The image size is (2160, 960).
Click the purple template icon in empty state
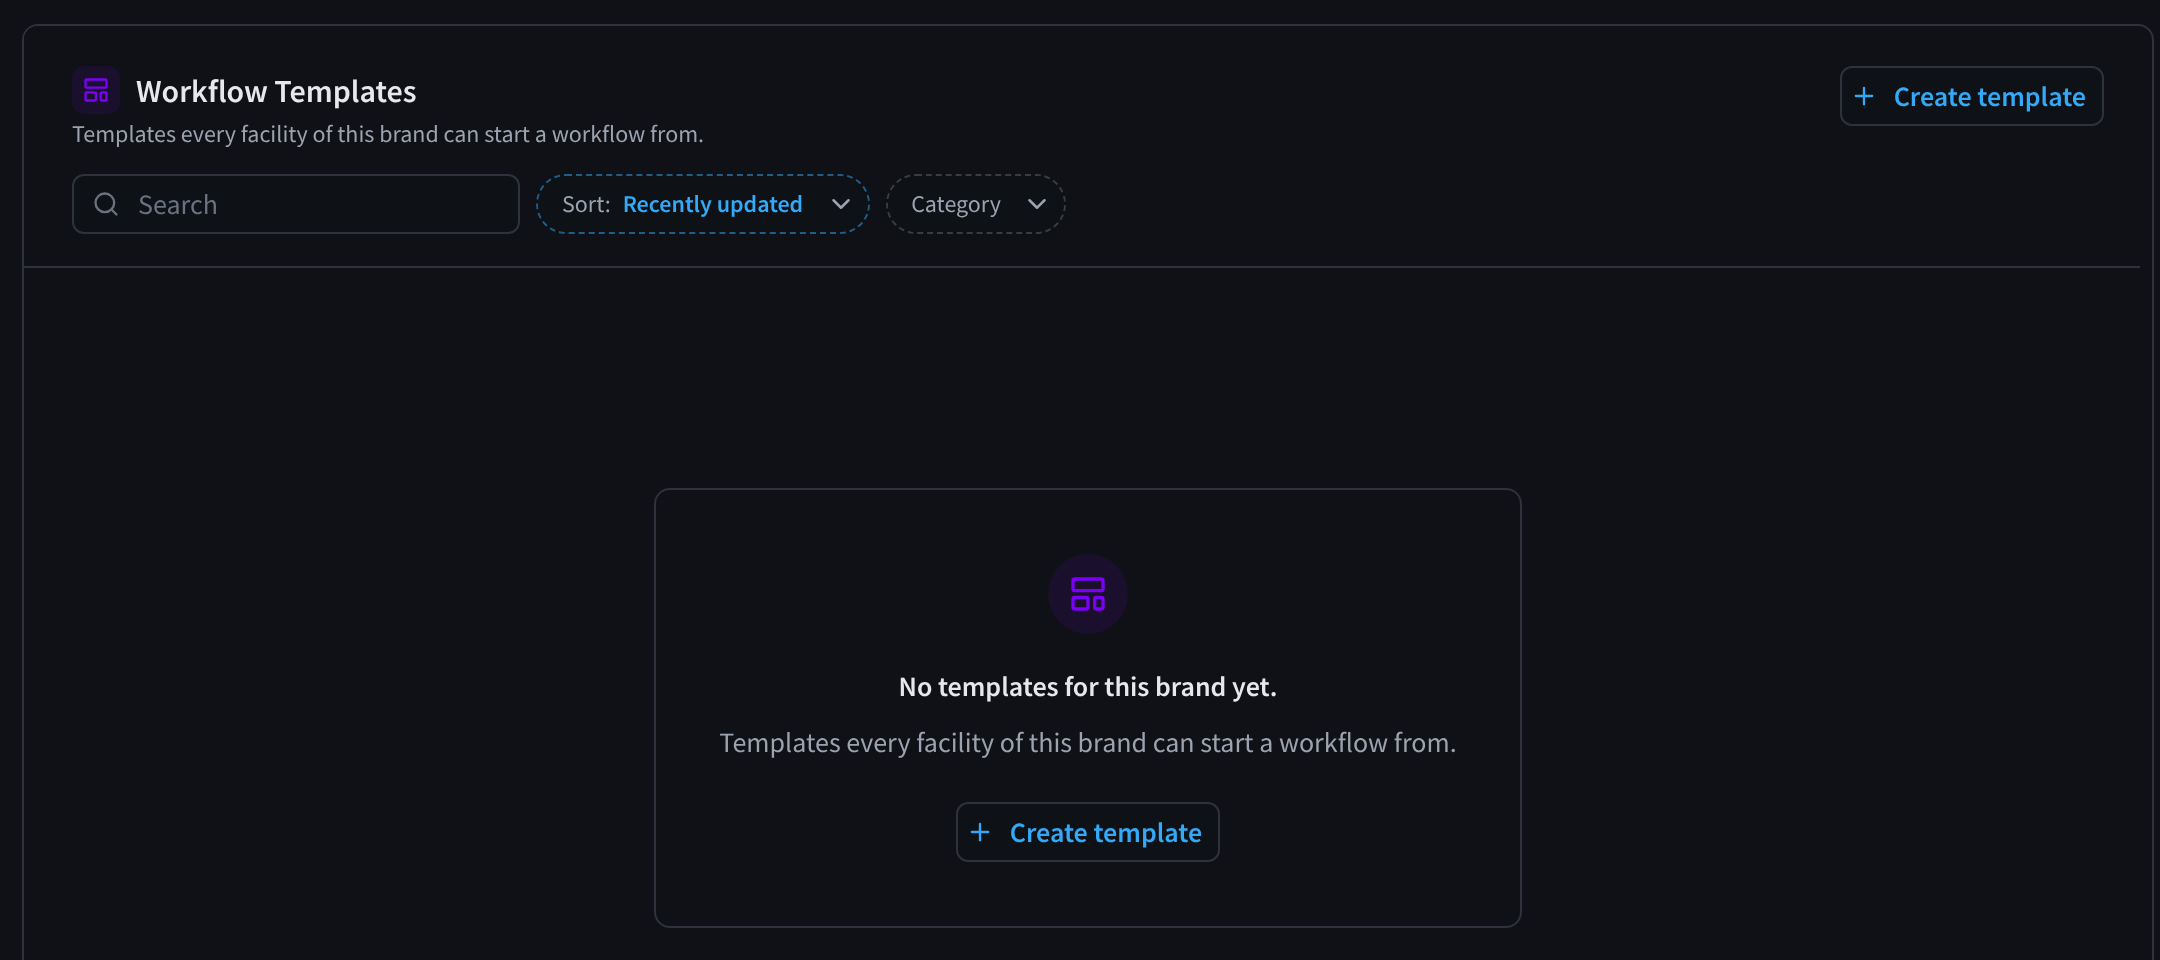point(1088,594)
